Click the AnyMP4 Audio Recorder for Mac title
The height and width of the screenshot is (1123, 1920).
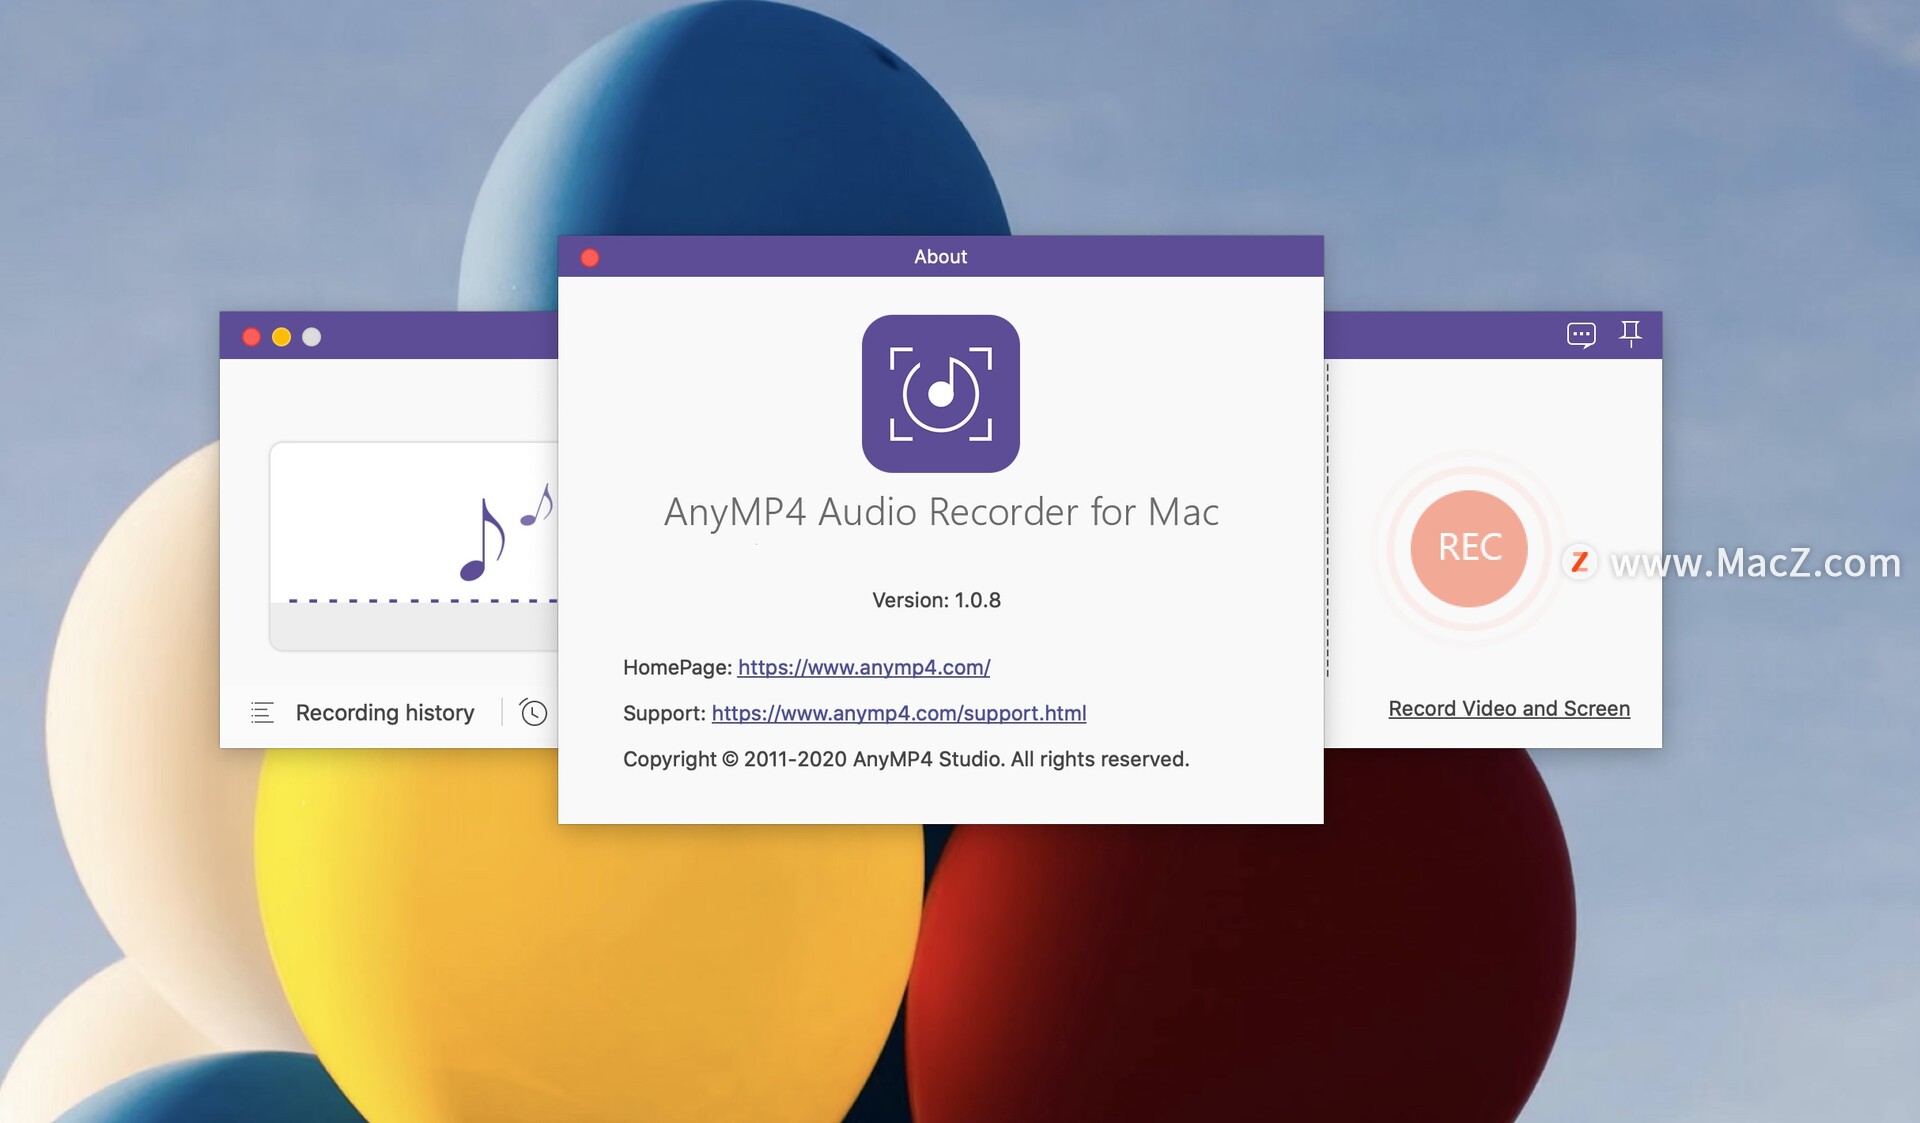point(941,512)
